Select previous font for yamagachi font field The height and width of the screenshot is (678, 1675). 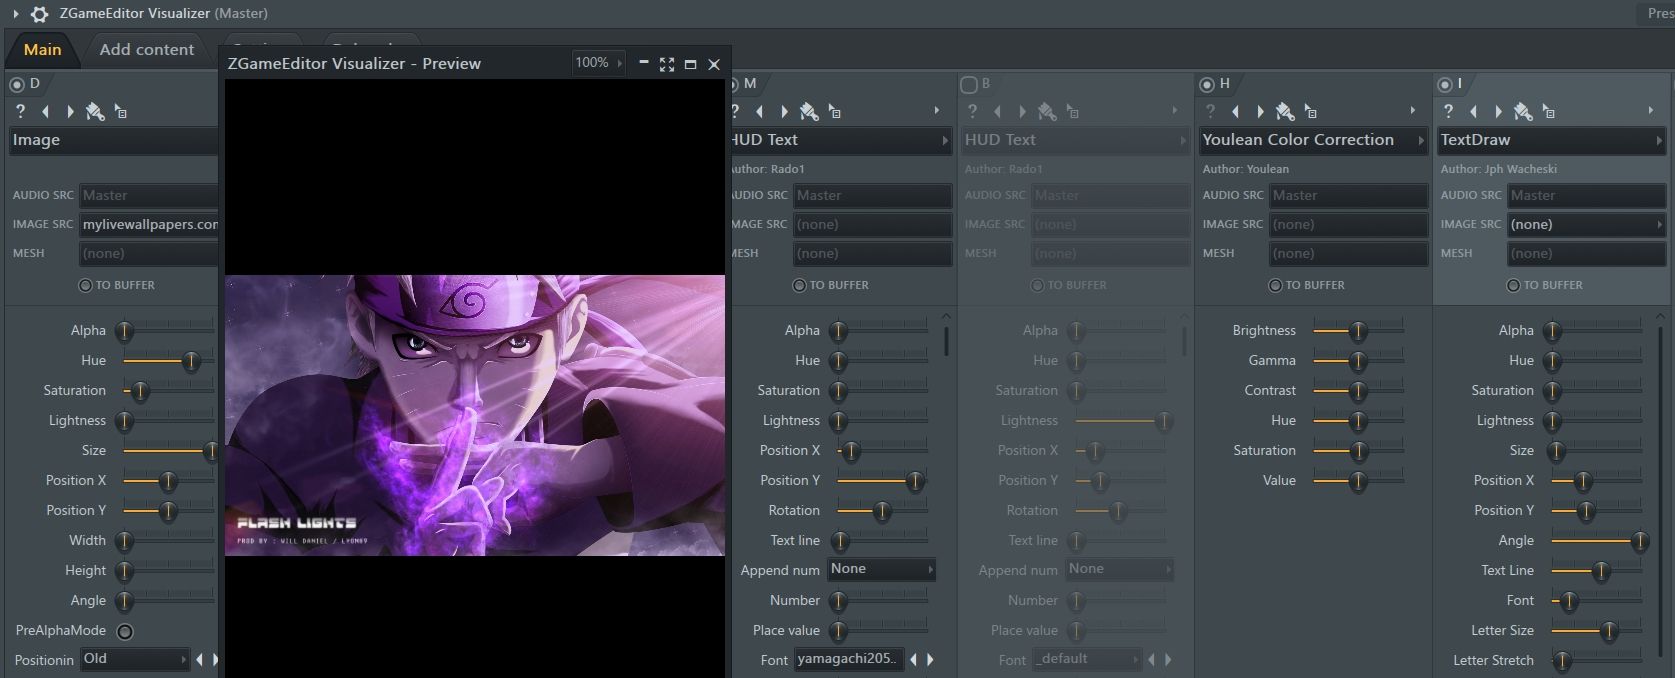913,659
